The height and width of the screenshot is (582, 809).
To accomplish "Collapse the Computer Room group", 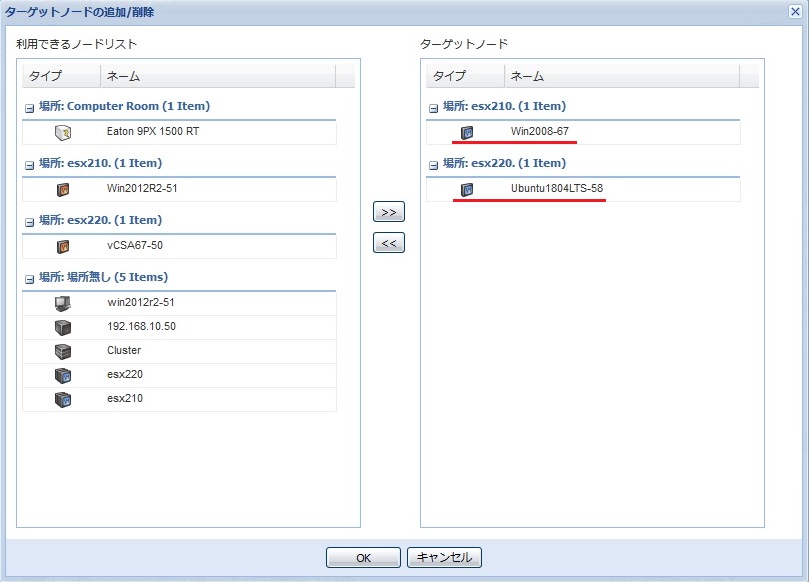I will 30,107.
